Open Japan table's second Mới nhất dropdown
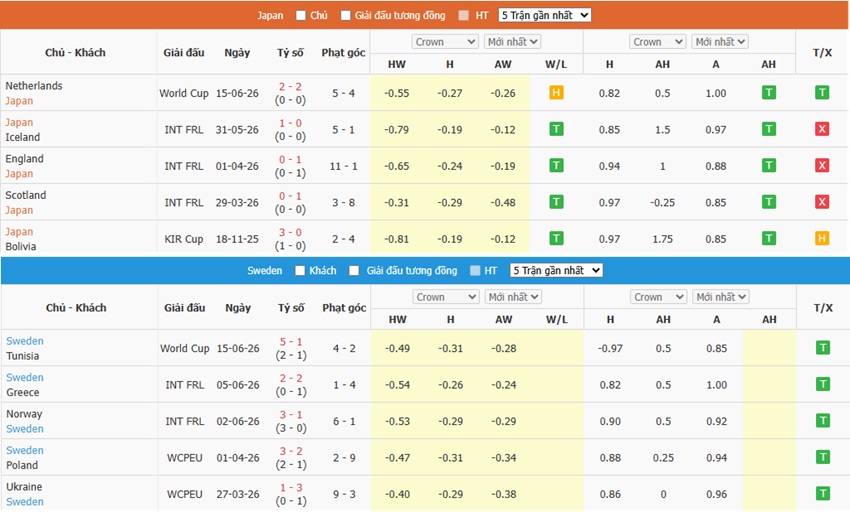 point(720,42)
